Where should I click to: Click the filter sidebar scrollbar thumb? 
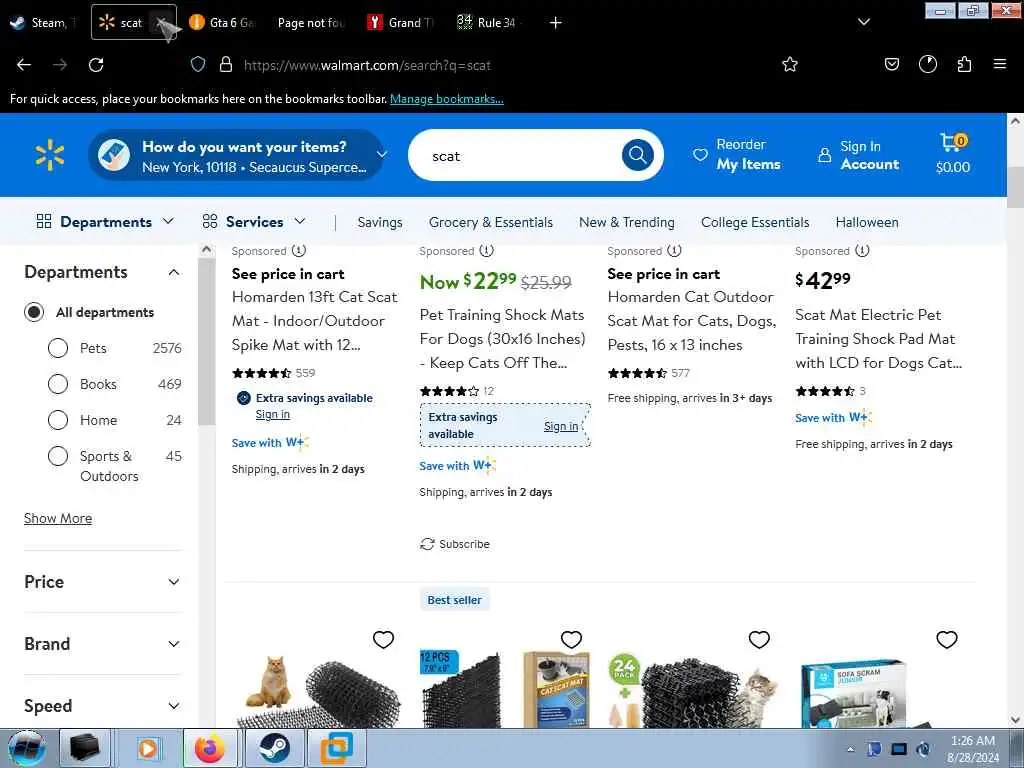click(206, 342)
